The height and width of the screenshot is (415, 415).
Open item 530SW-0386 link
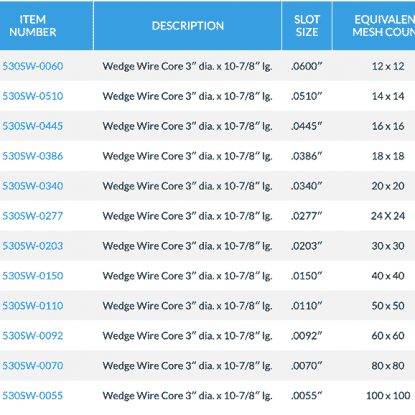(x=33, y=156)
